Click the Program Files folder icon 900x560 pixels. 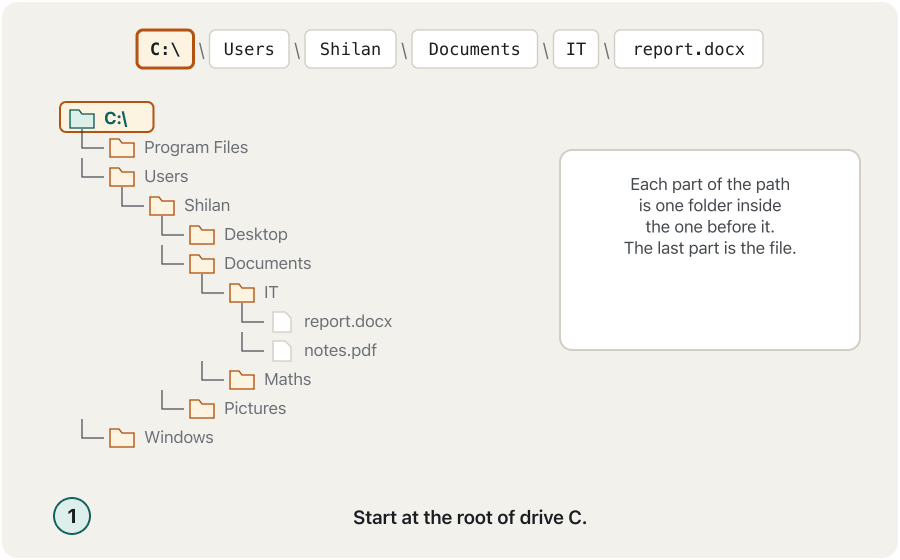122,148
